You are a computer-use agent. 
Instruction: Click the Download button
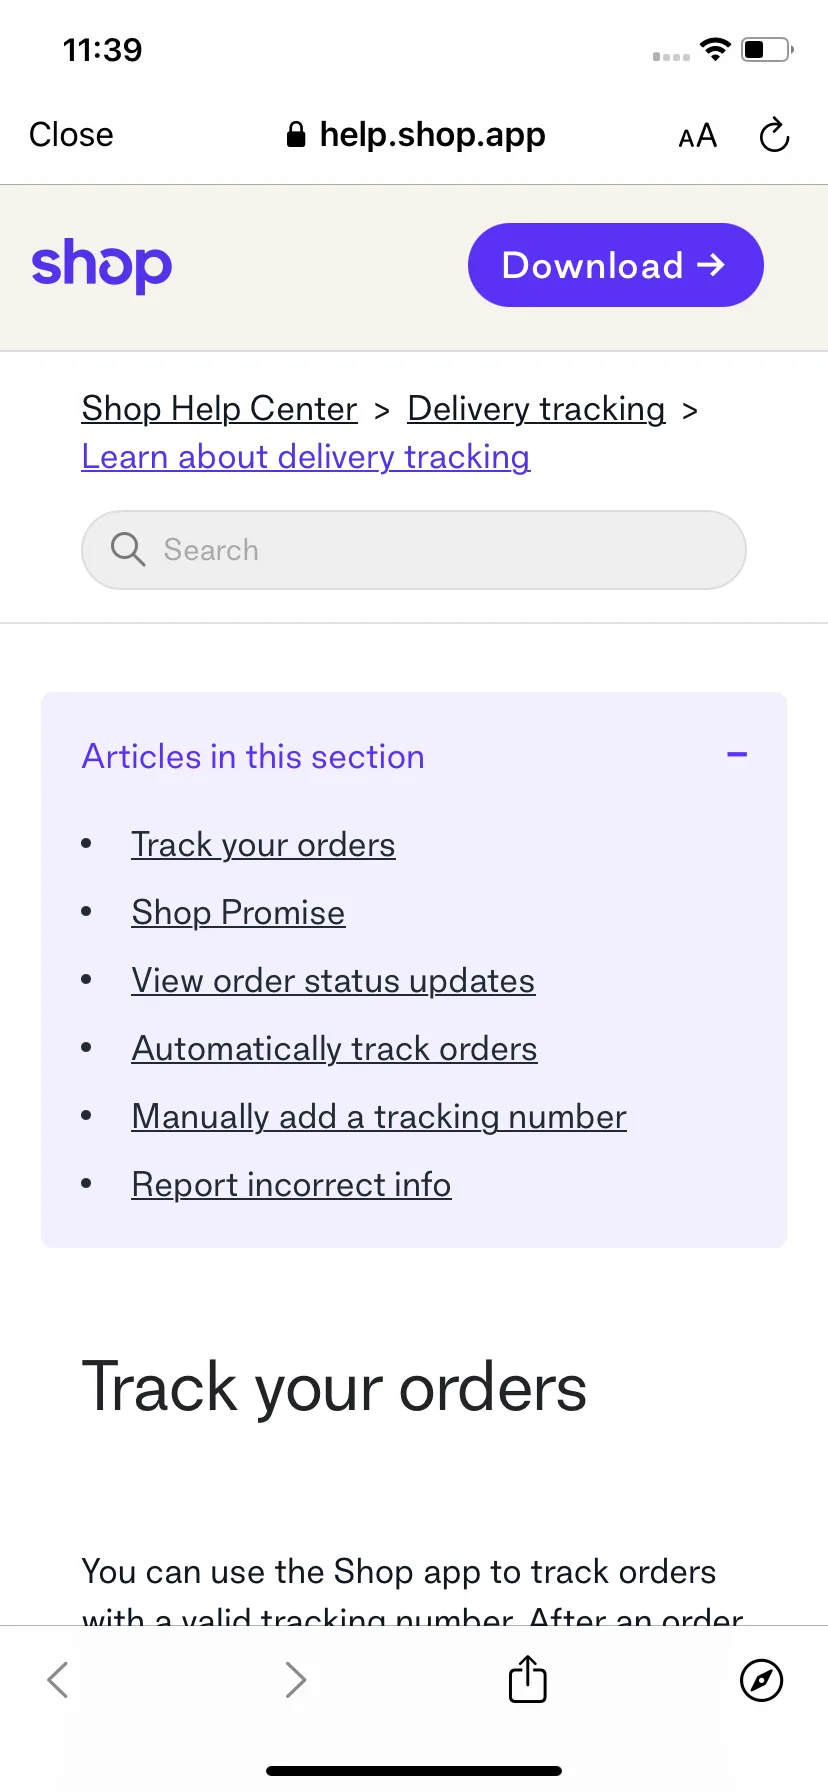616,265
